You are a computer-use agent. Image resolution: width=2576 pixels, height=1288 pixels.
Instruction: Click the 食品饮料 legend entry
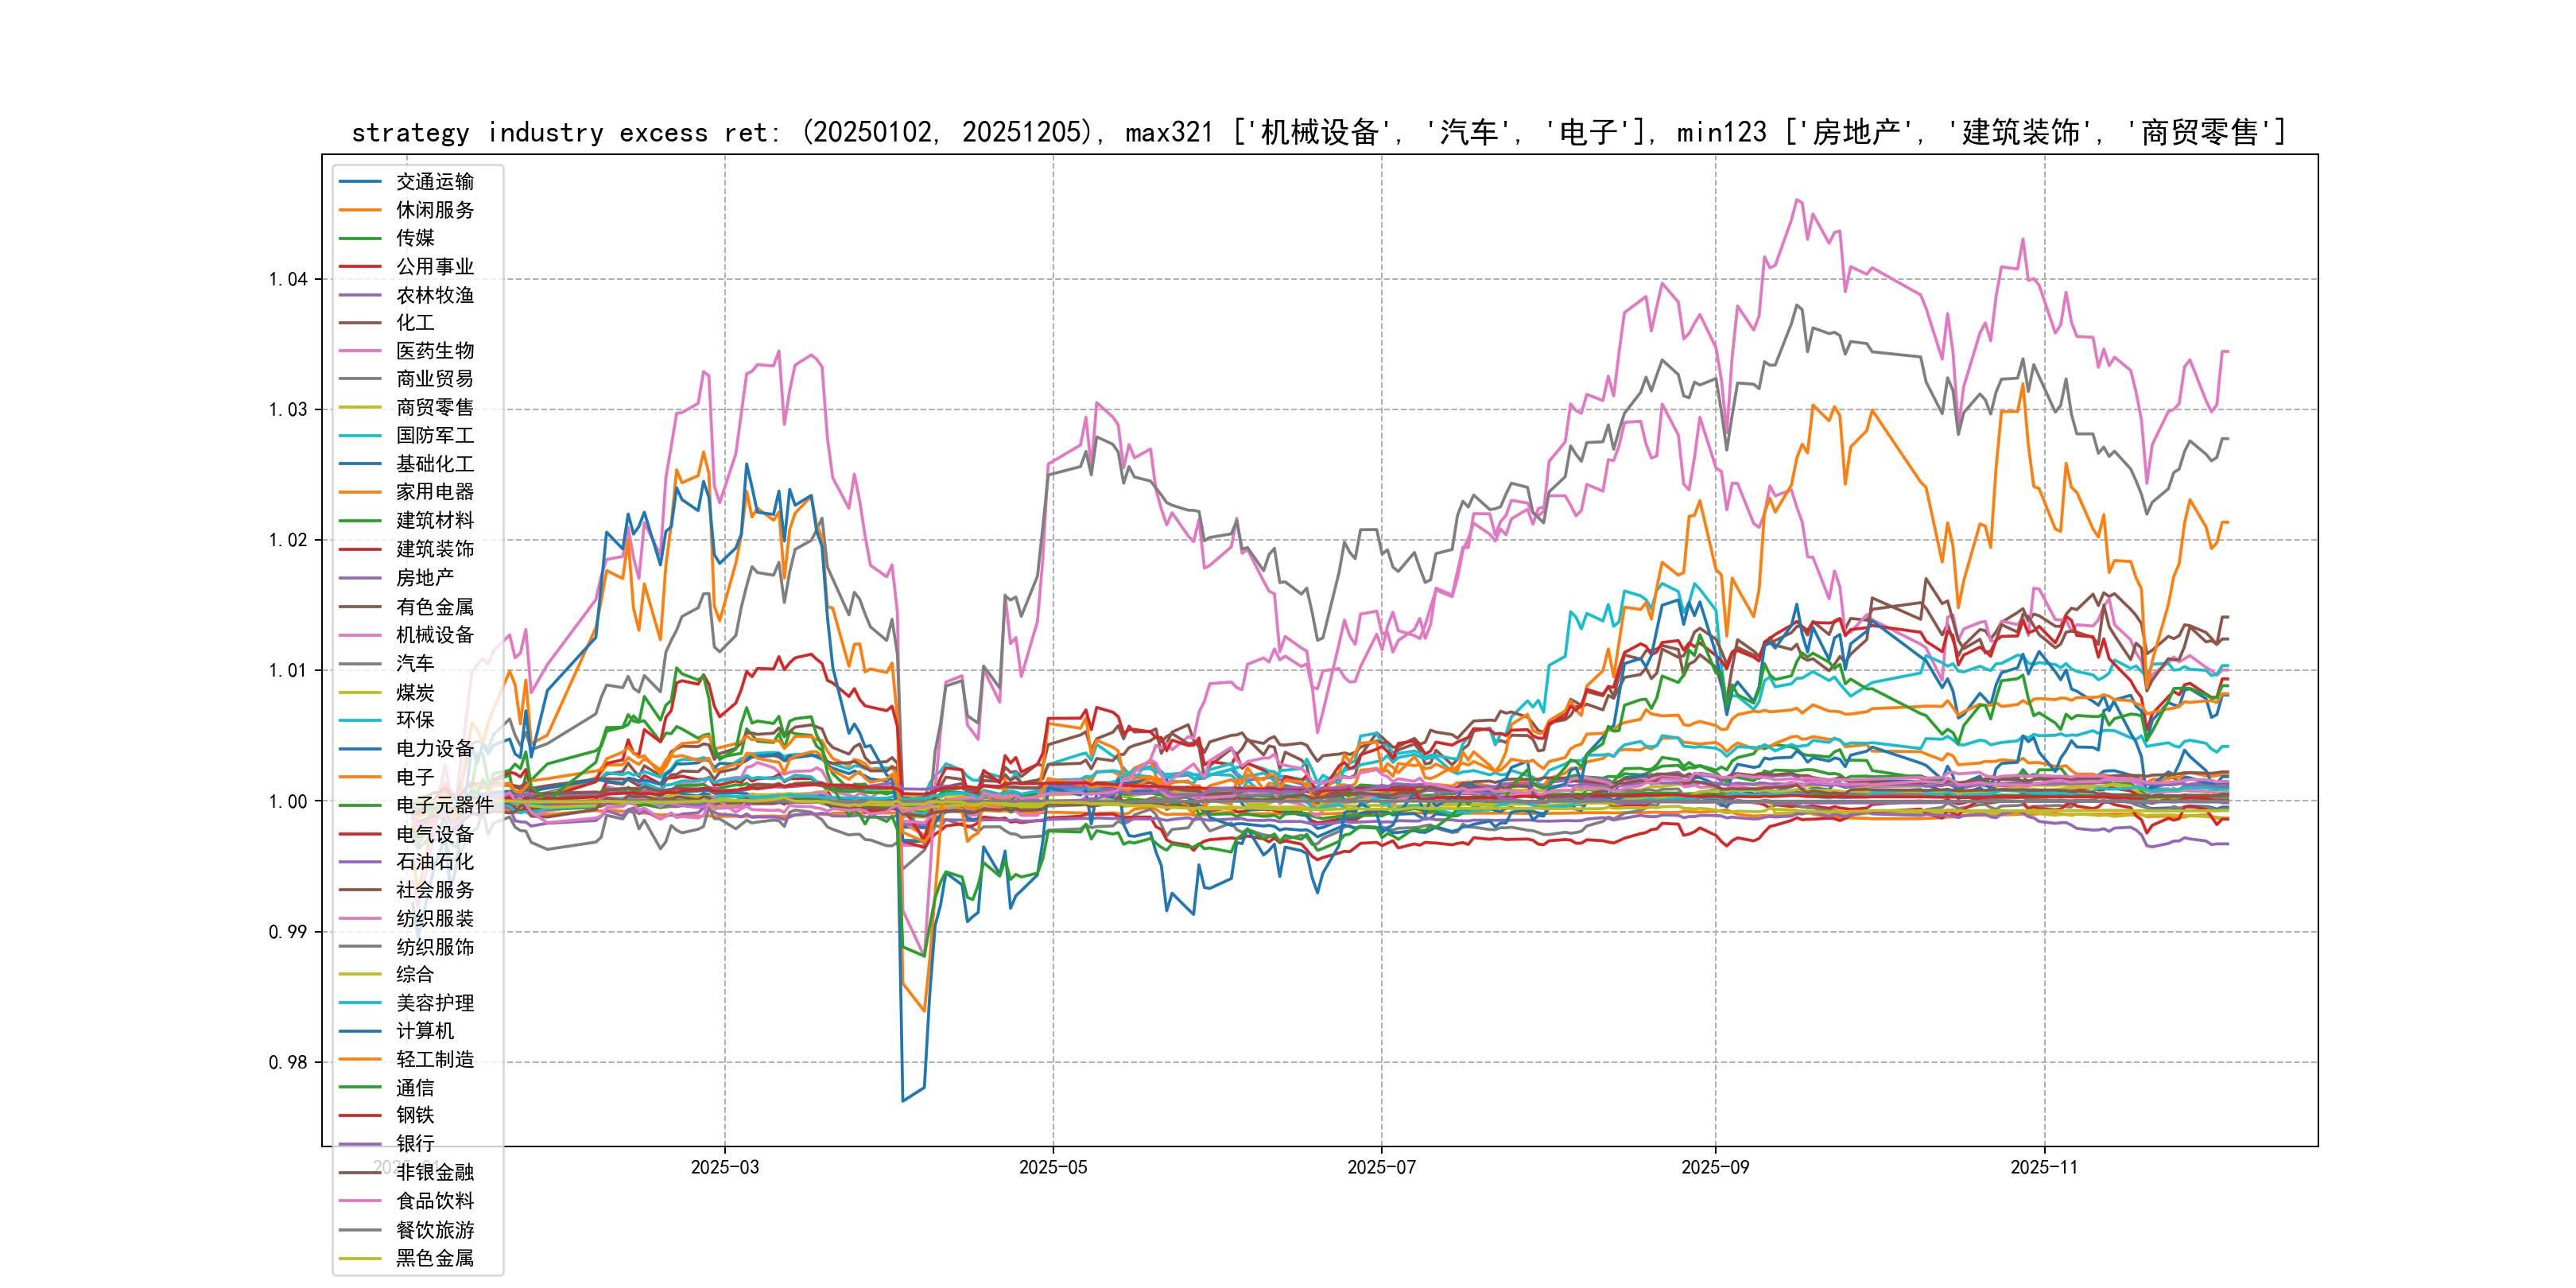pyautogui.click(x=434, y=1201)
